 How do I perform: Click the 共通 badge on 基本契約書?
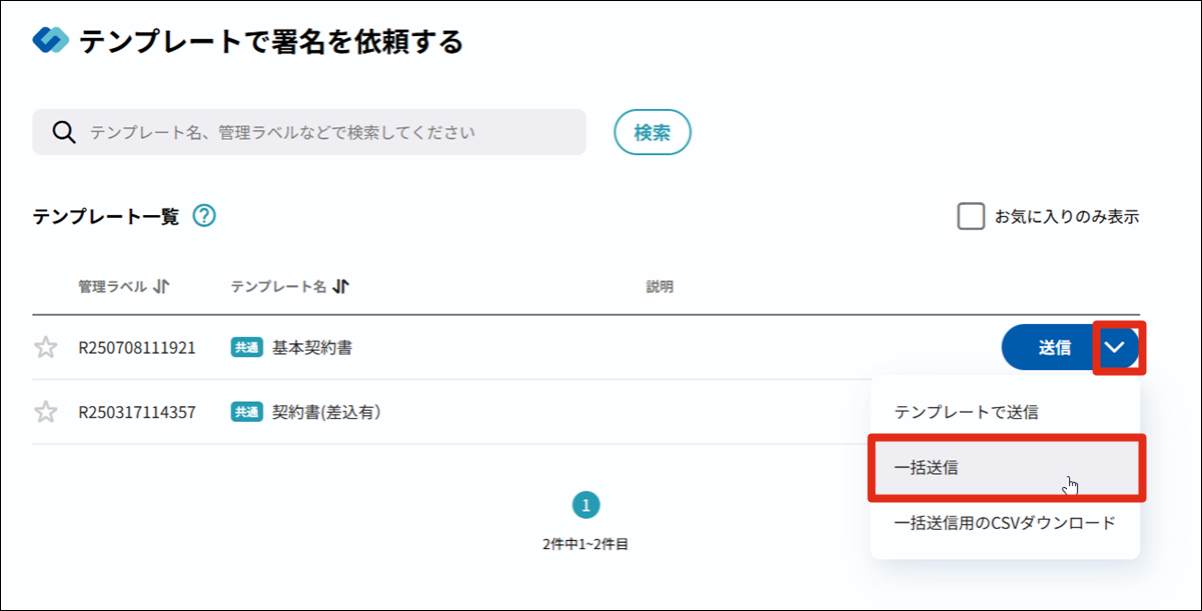coord(247,348)
